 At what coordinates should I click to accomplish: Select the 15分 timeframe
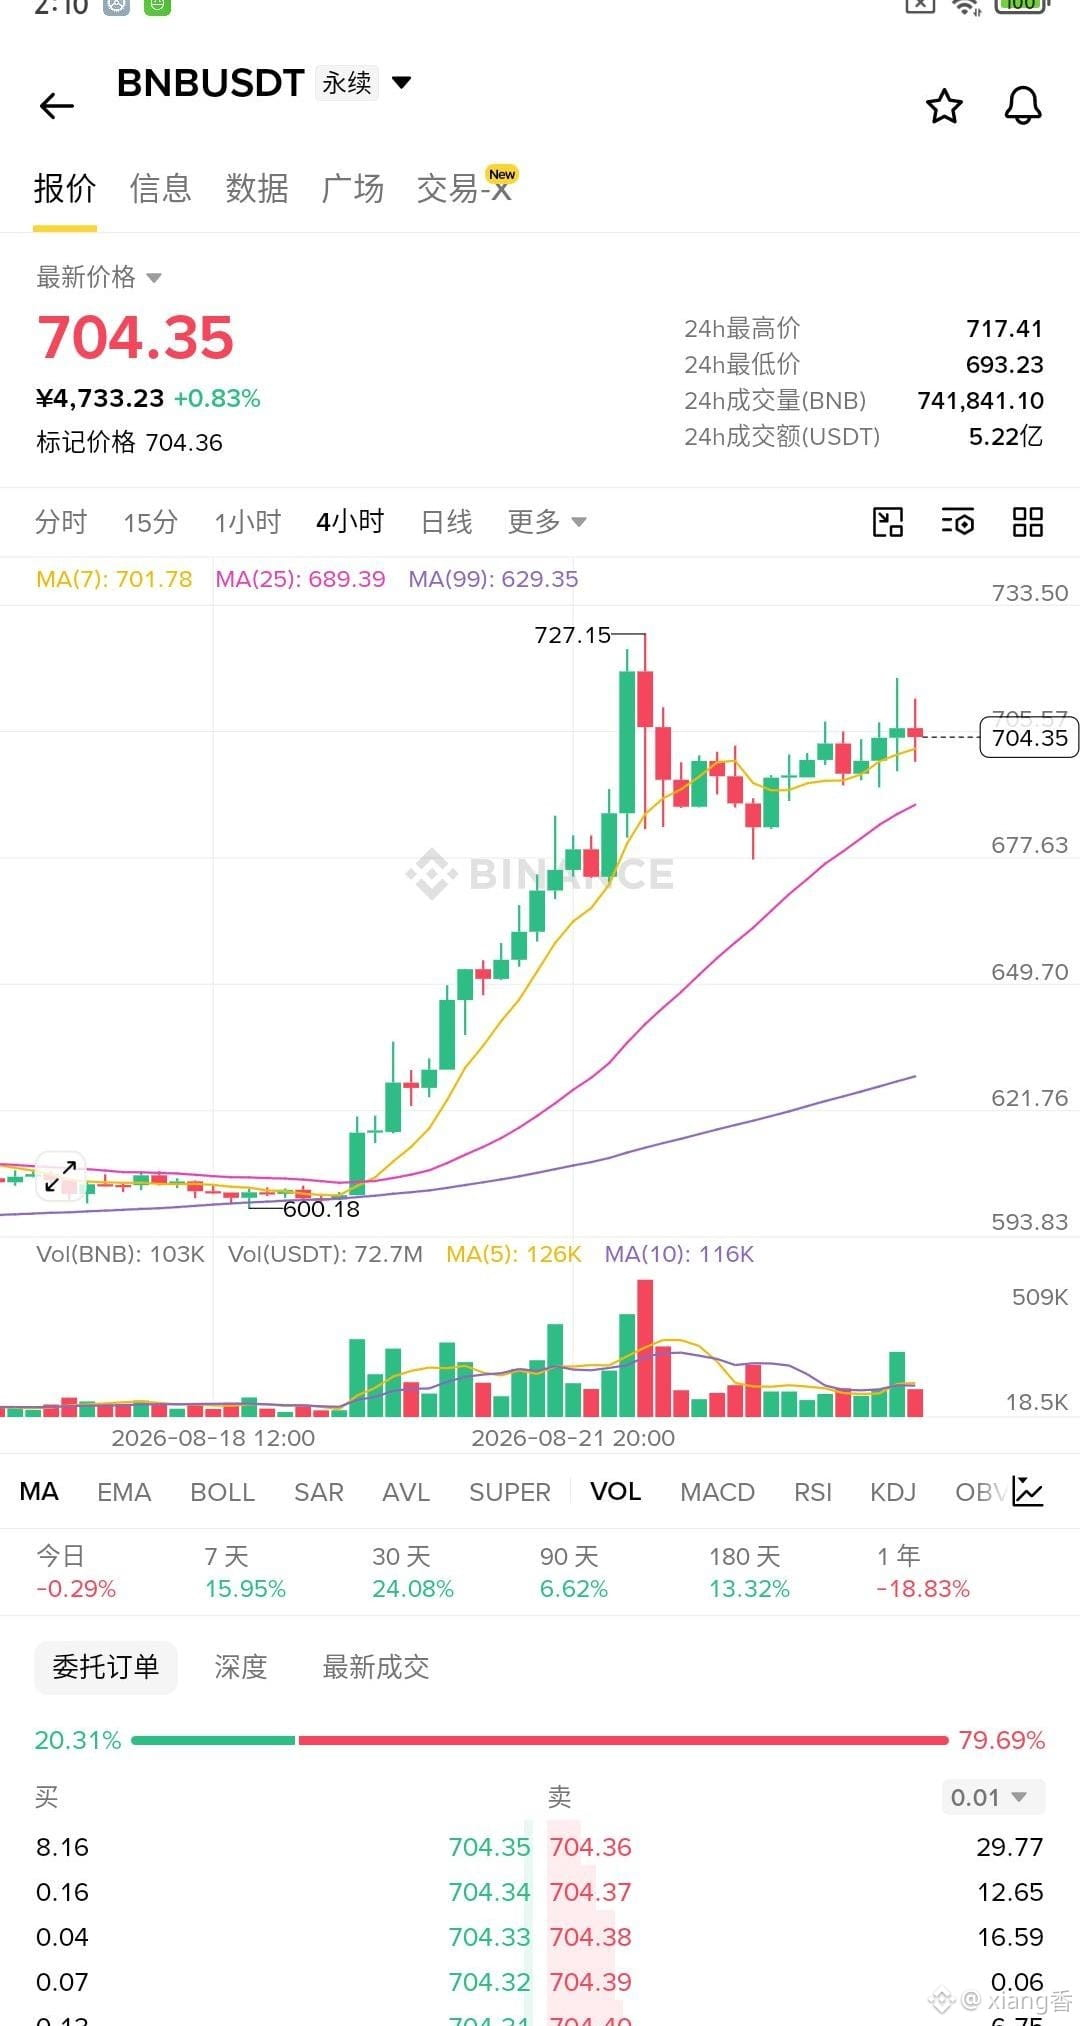tap(151, 522)
